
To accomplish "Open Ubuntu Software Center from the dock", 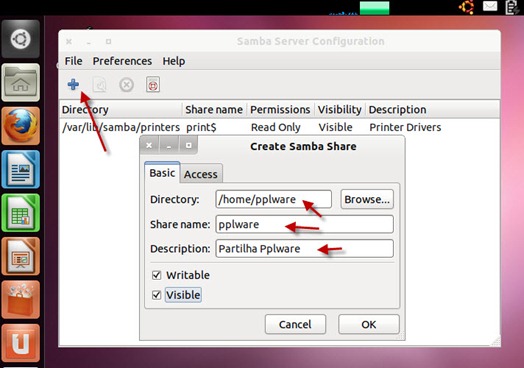I will click(21, 300).
